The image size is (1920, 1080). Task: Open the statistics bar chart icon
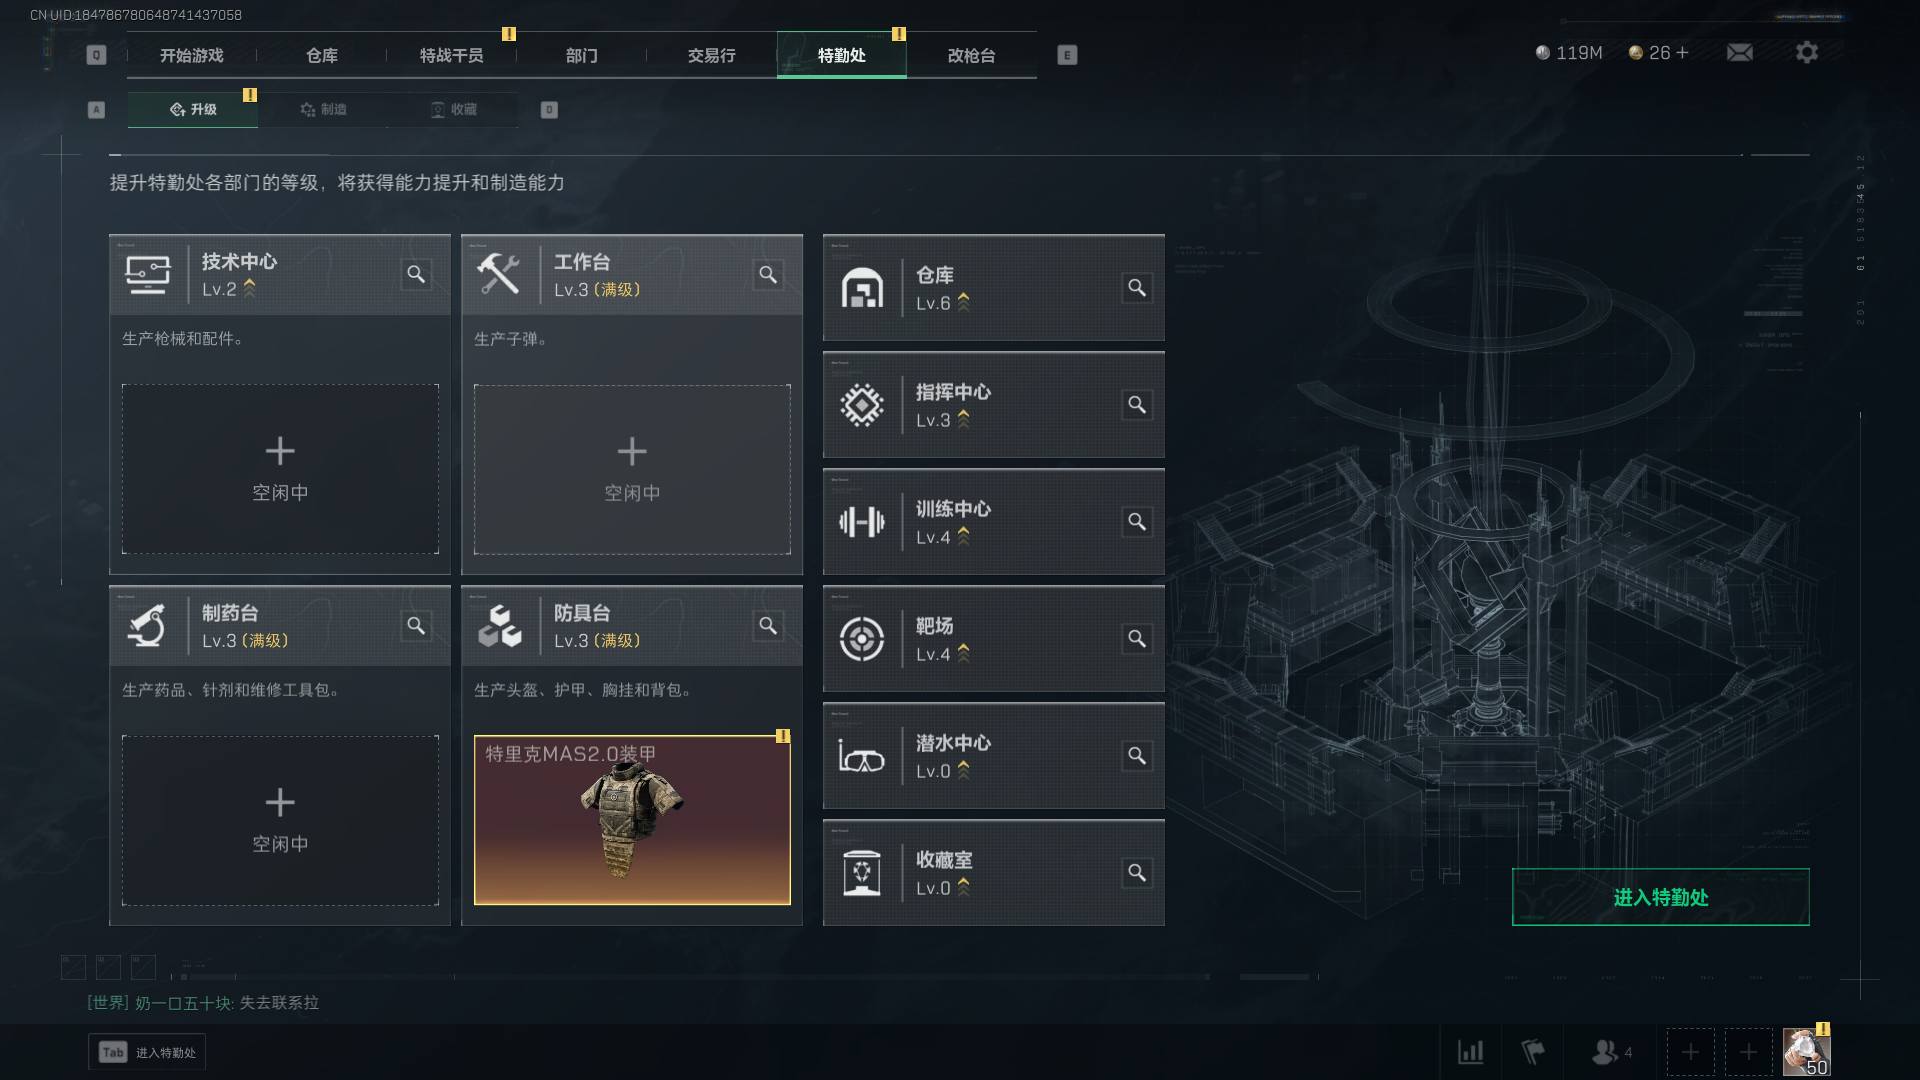pyautogui.click(x=1470, y=1052)
